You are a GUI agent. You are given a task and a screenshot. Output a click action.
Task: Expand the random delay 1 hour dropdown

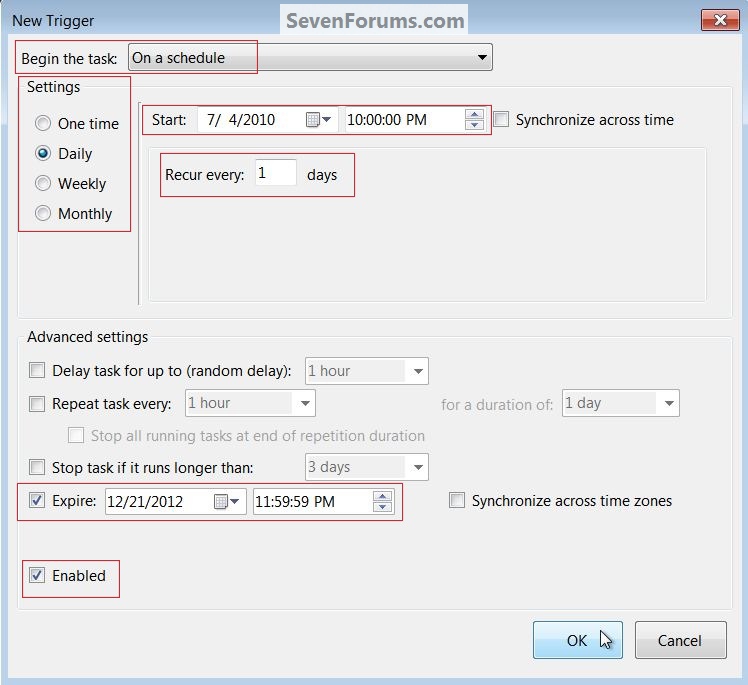coord(367,371)
